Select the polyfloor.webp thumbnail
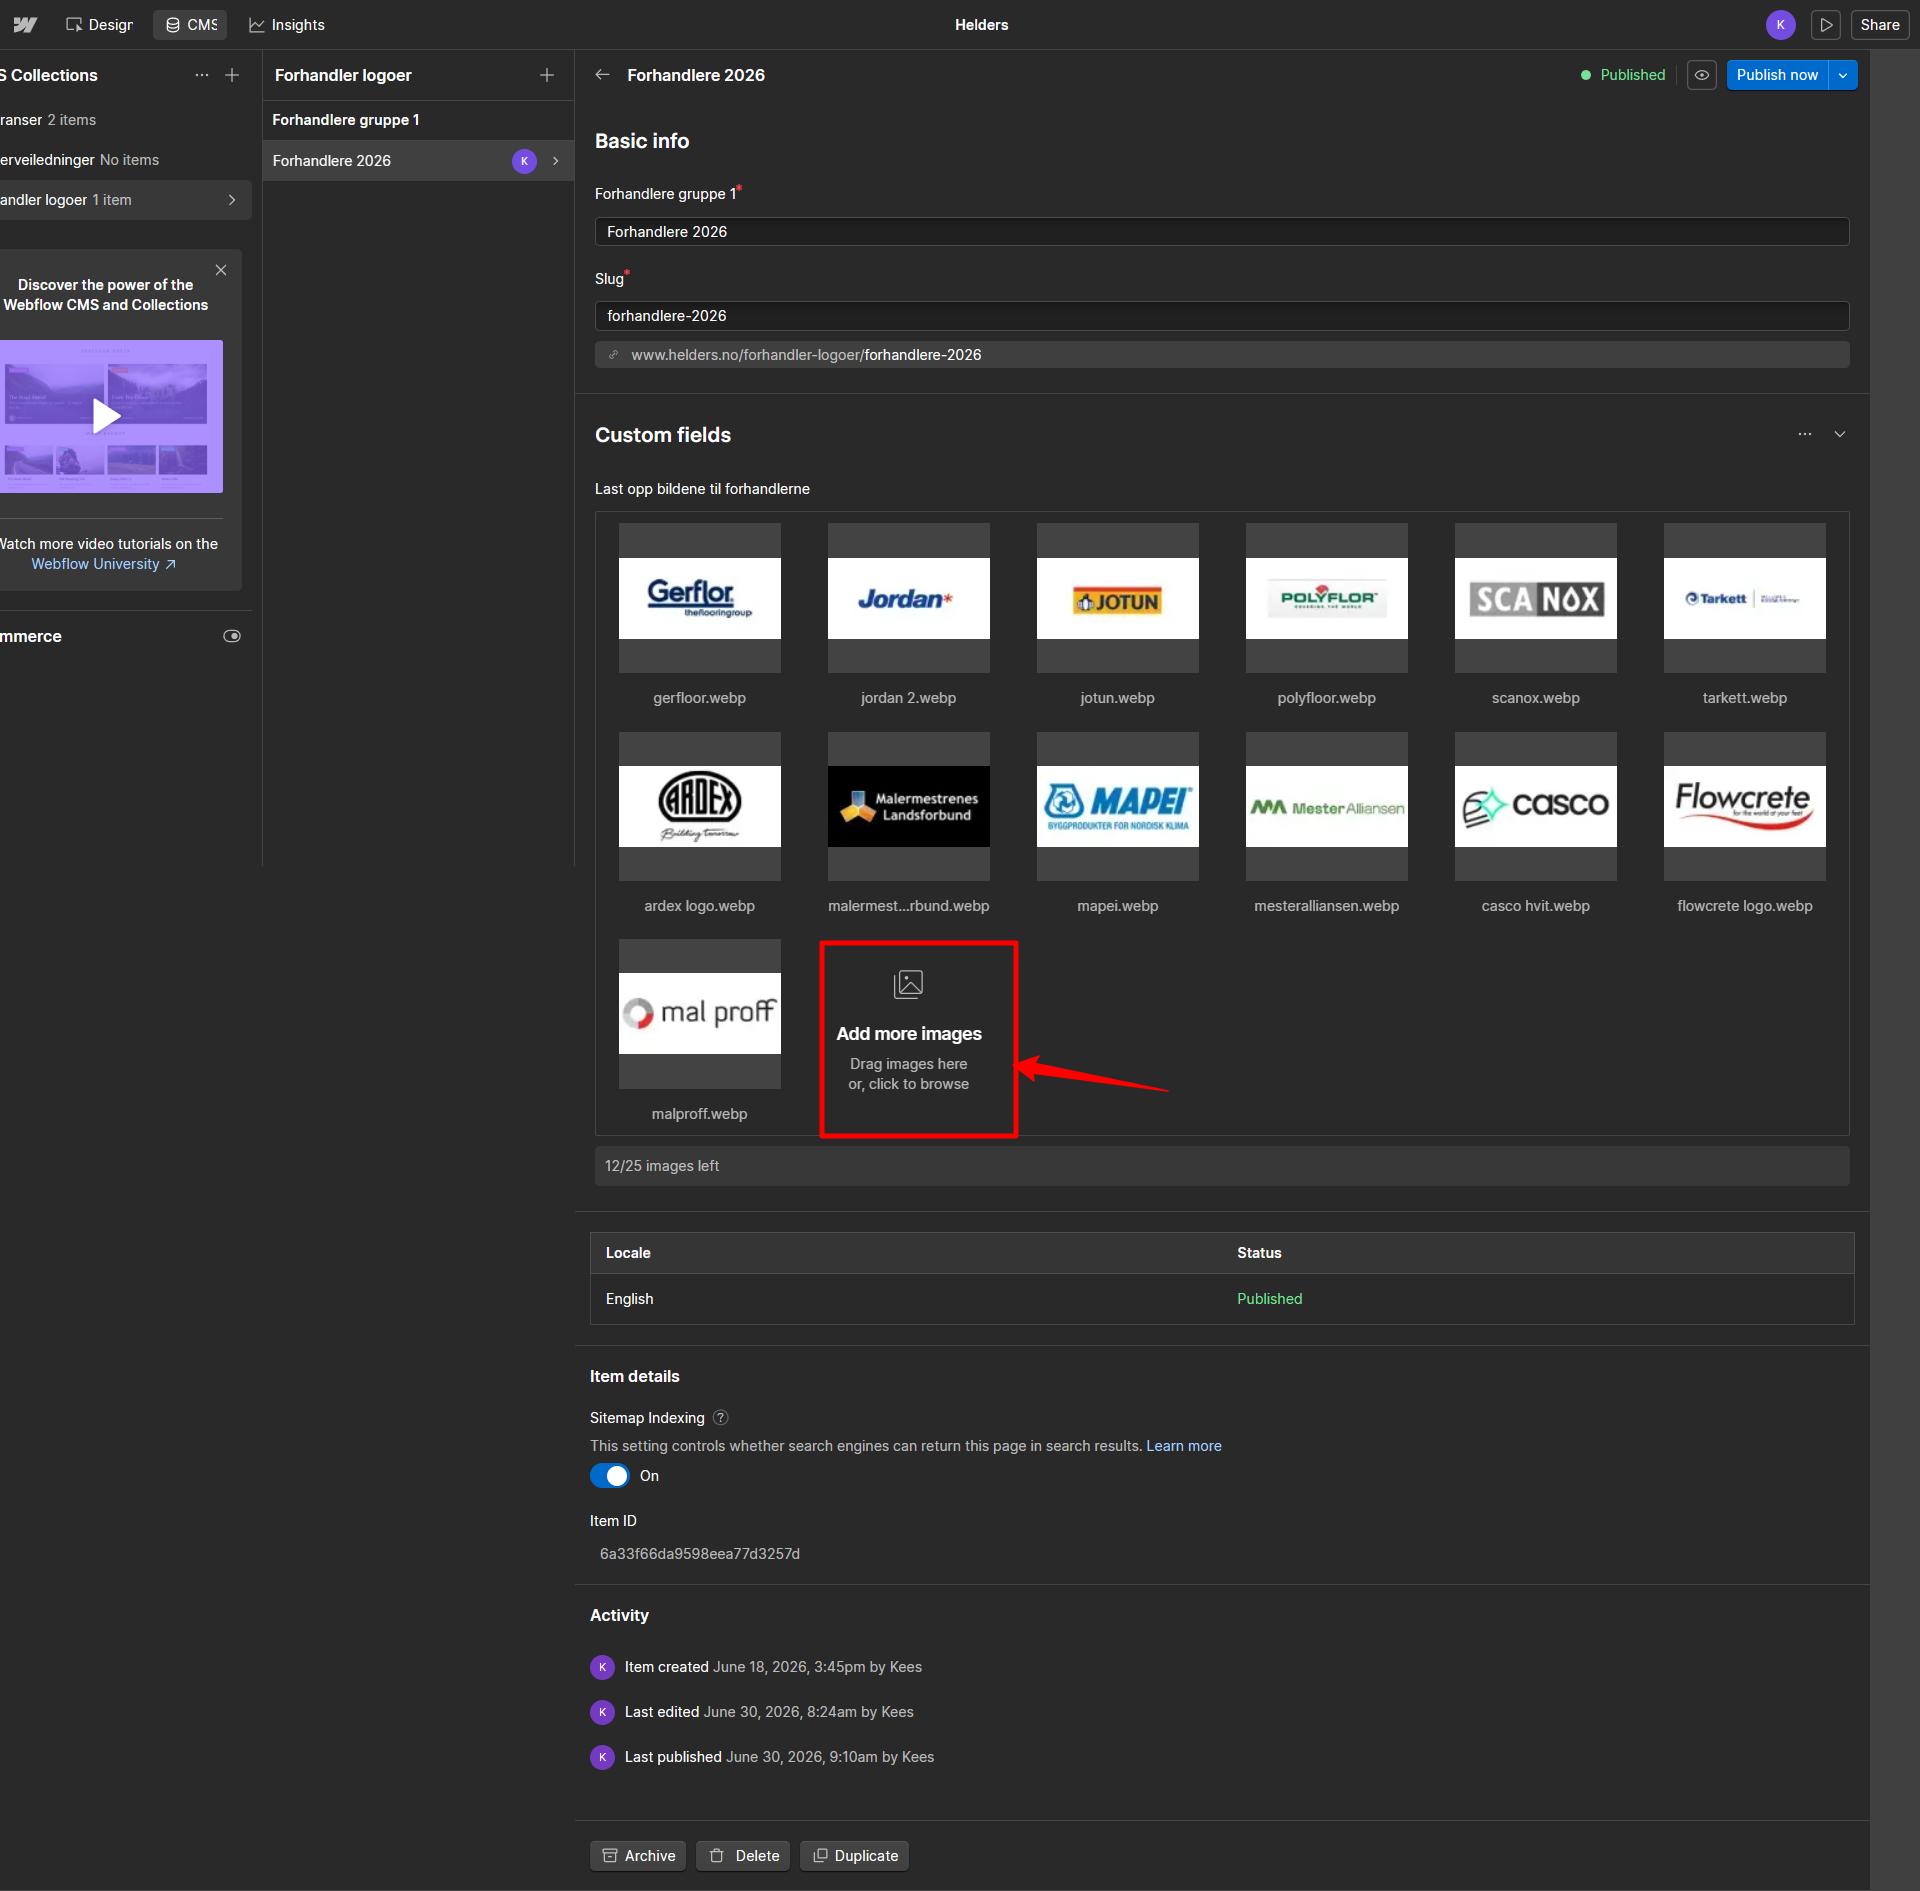The height and width of the screenshot is (1891, 1920). click(1327, 598)
